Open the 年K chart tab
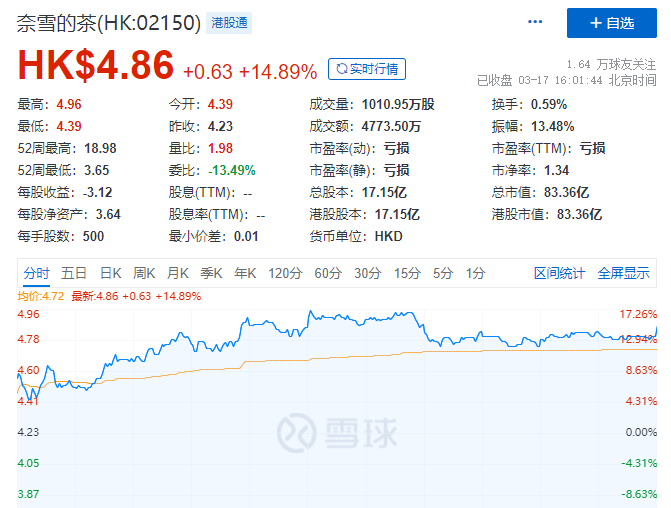 pyautogui.click(x=245, y=273)
